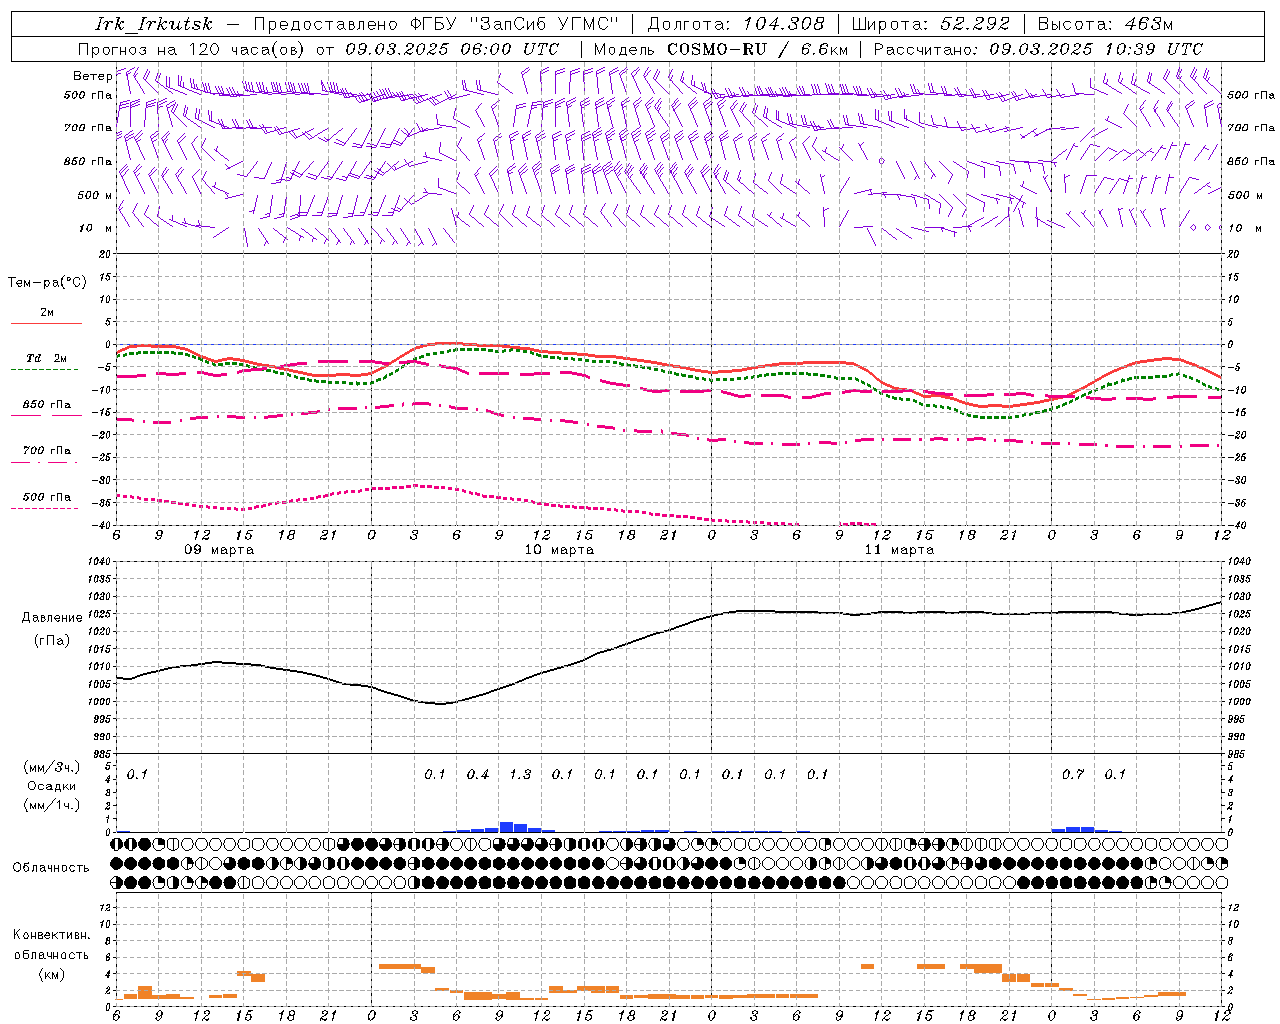Click the 0.7 precipitation total value
The width and height of the screenshot is (1280, 1024).
(1073, 774)
